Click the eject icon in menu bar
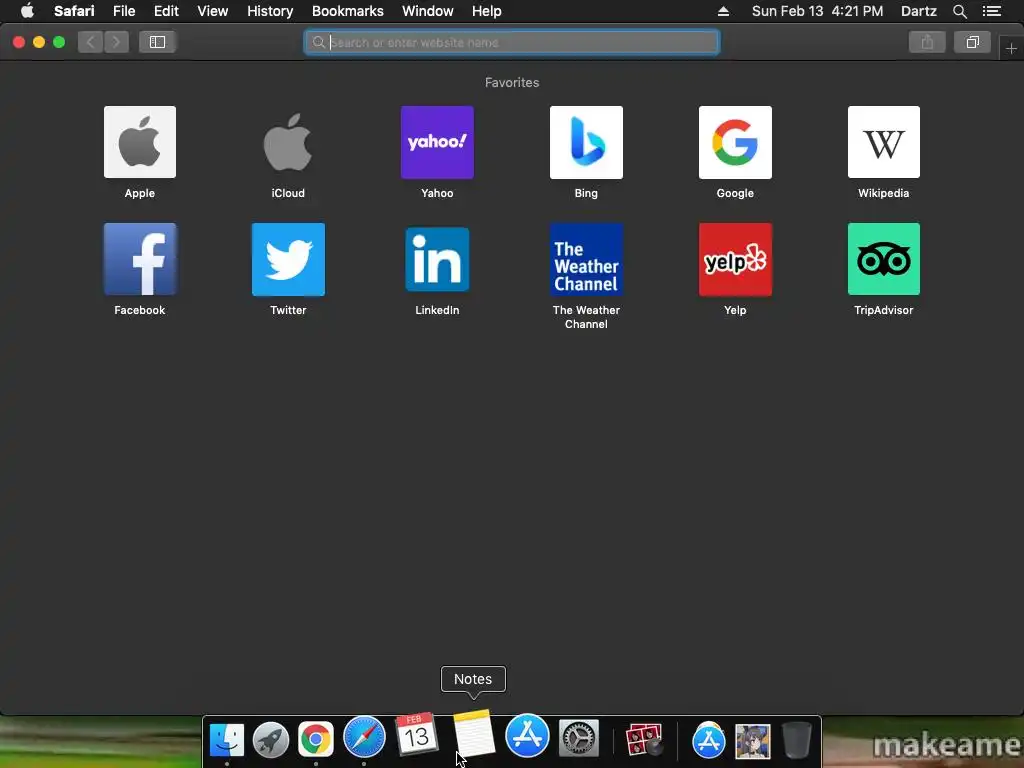The image size is (1024, 768). [723, 11]
